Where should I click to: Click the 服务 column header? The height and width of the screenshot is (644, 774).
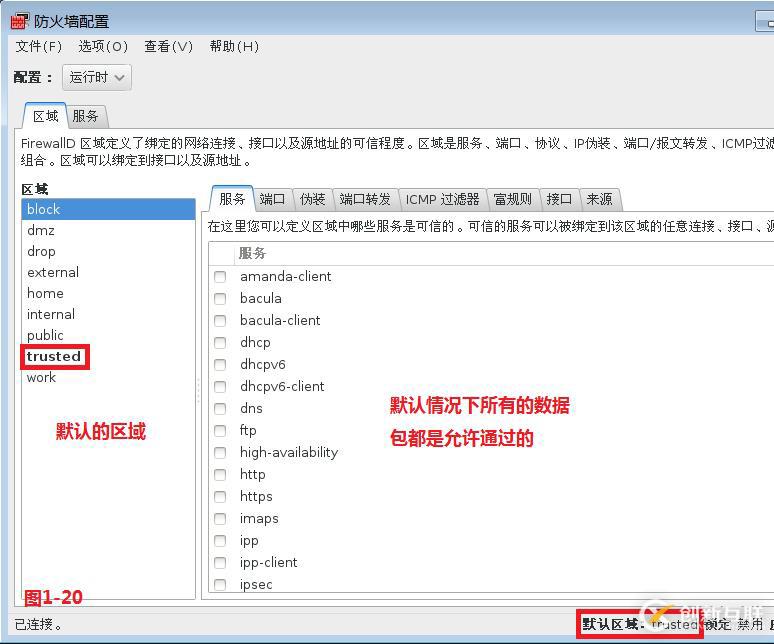pyautogui.click(x=503, y=254)
